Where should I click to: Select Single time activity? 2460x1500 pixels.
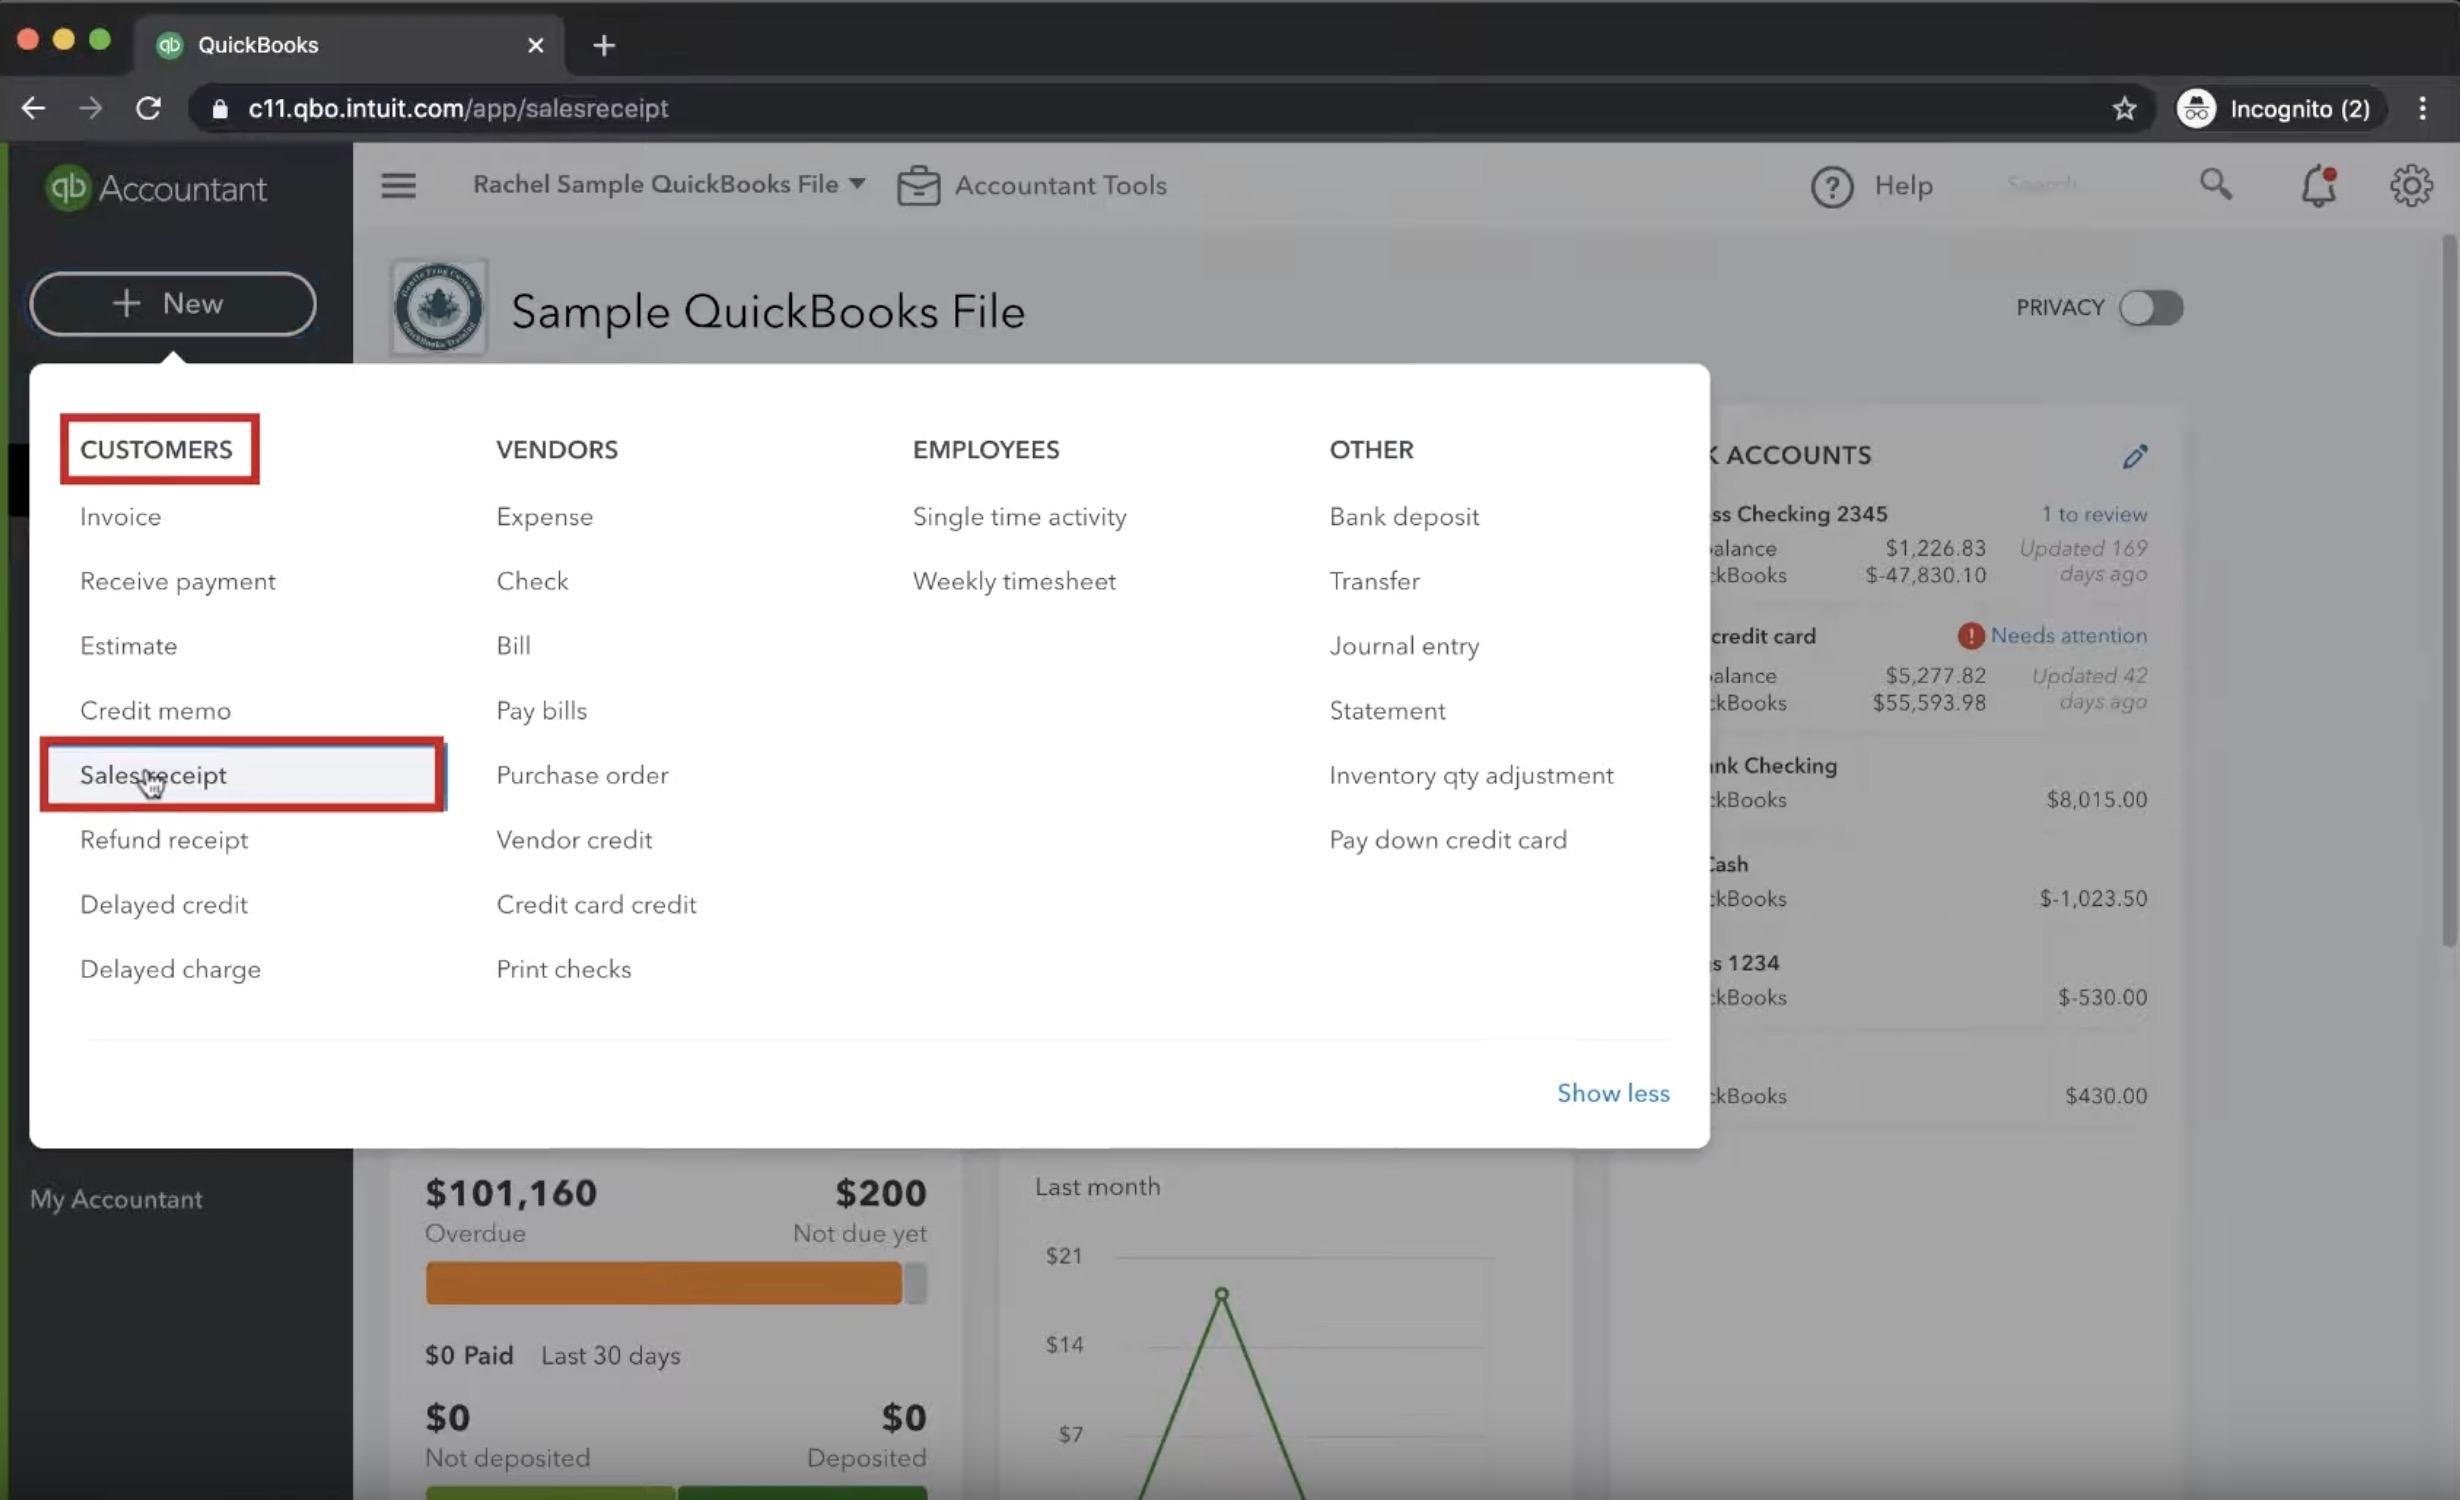pyautogui.click(x=1019, y=516)
